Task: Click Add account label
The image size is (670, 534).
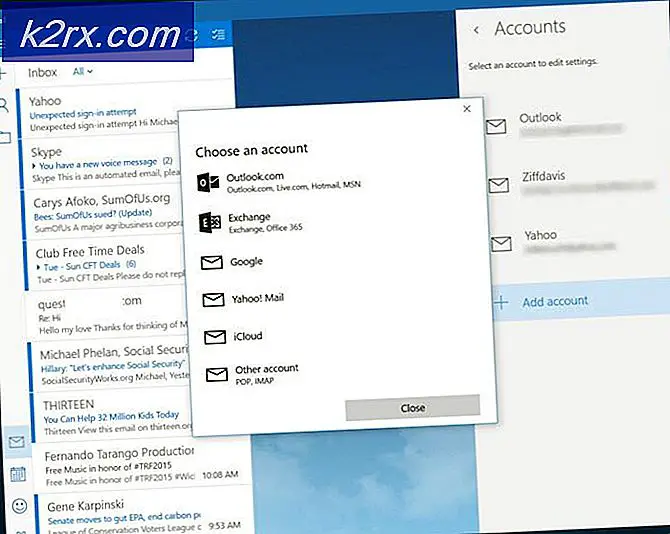Action: pyautogui.click(x=555, y=301)
